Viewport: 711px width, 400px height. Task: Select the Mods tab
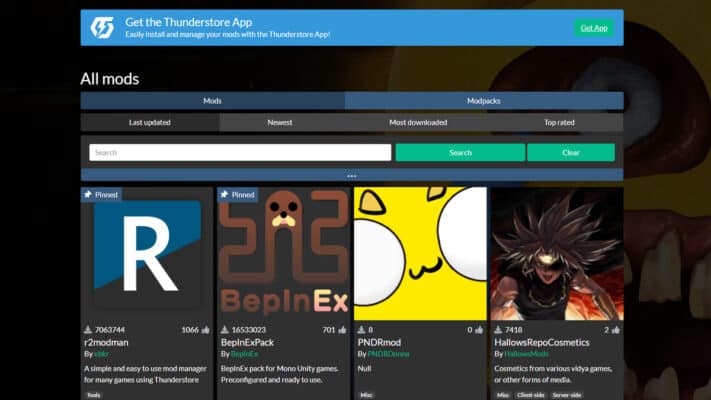213,101
